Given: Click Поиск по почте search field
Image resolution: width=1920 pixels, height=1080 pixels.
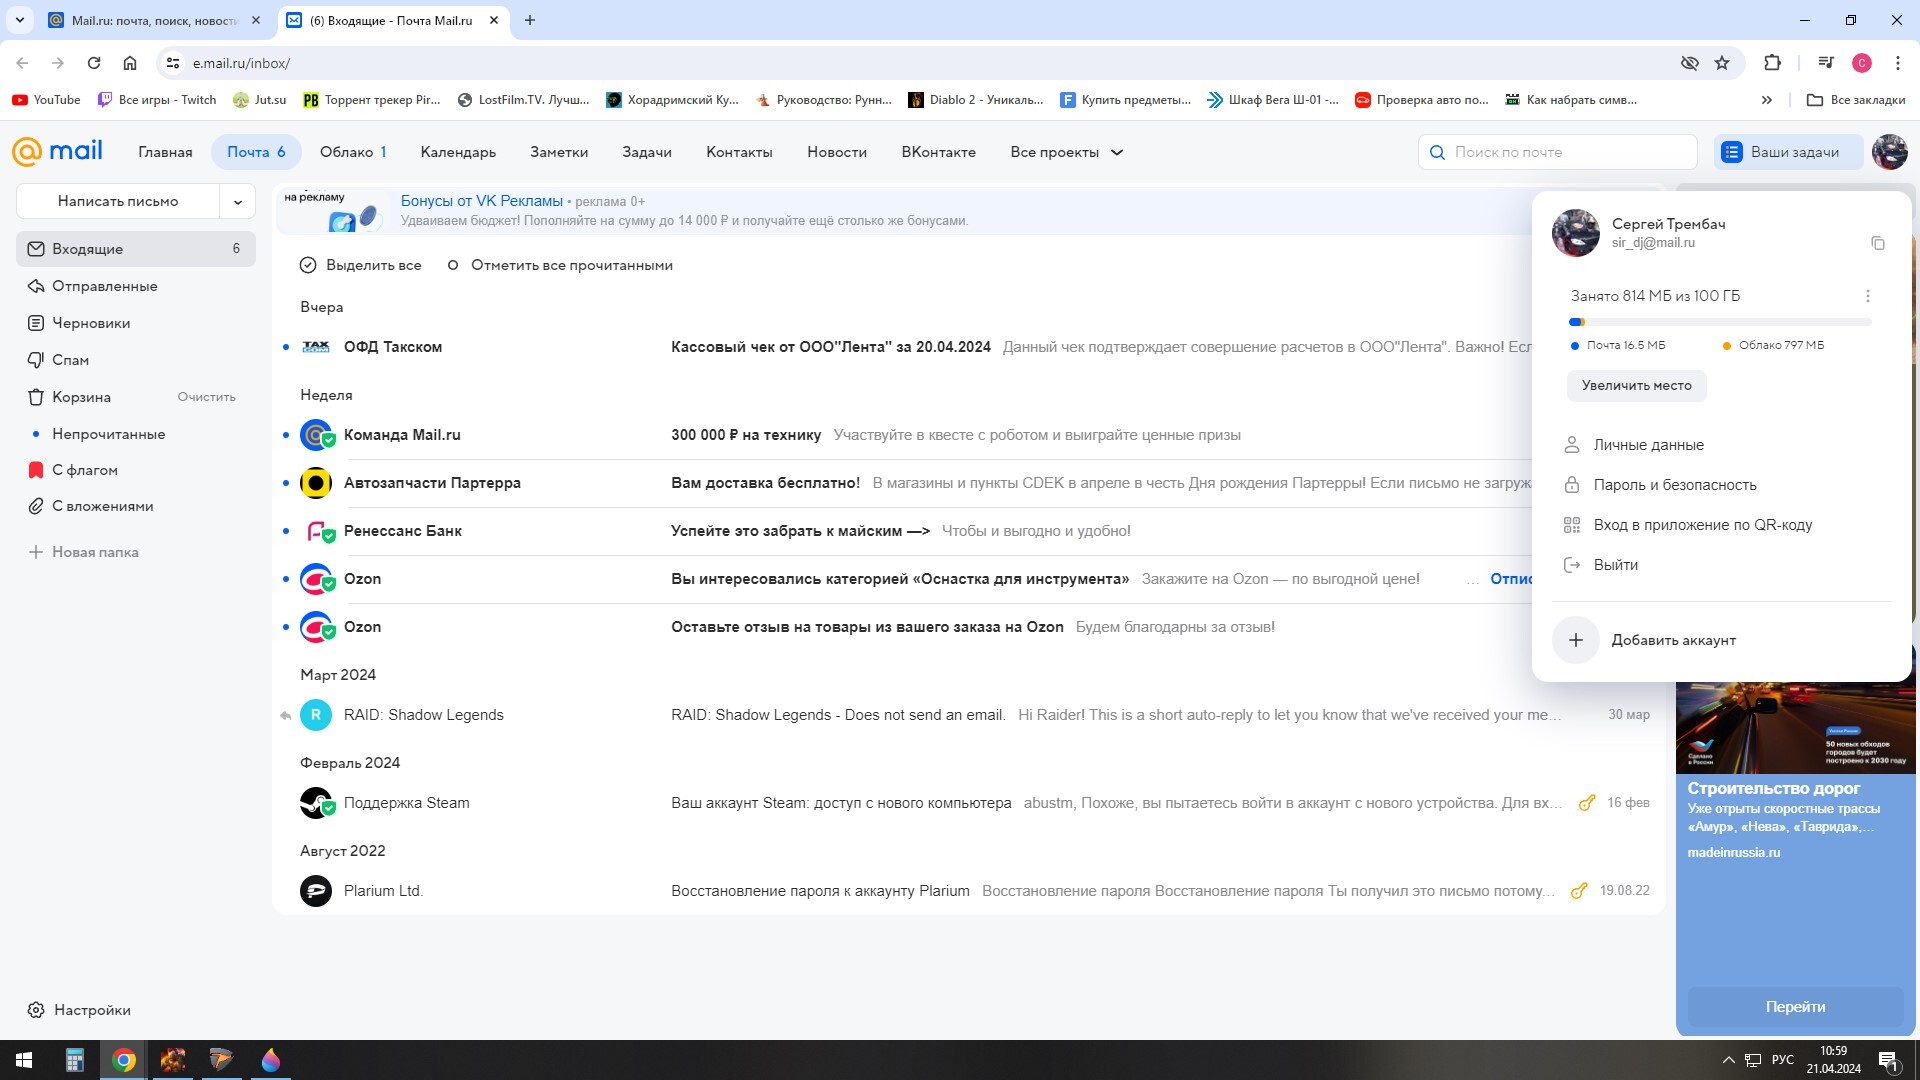Looking at the screenshot, I should tap(1557, 152).
